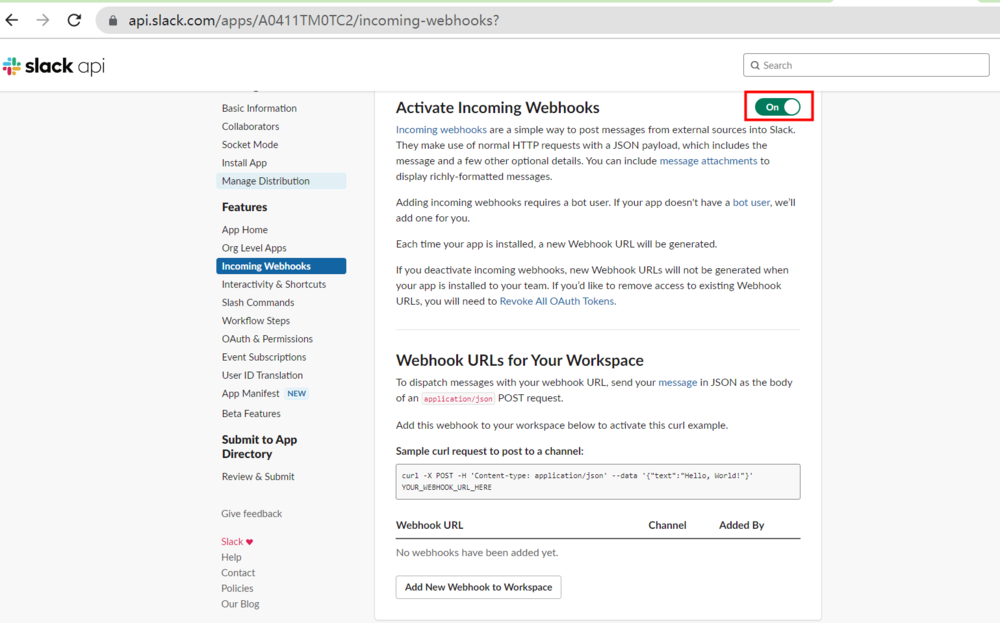The height and width of the screenshot is (623, 1000).
Task: Click the Activate Incoming Webhooks heading
Action: tap(497, 107)
